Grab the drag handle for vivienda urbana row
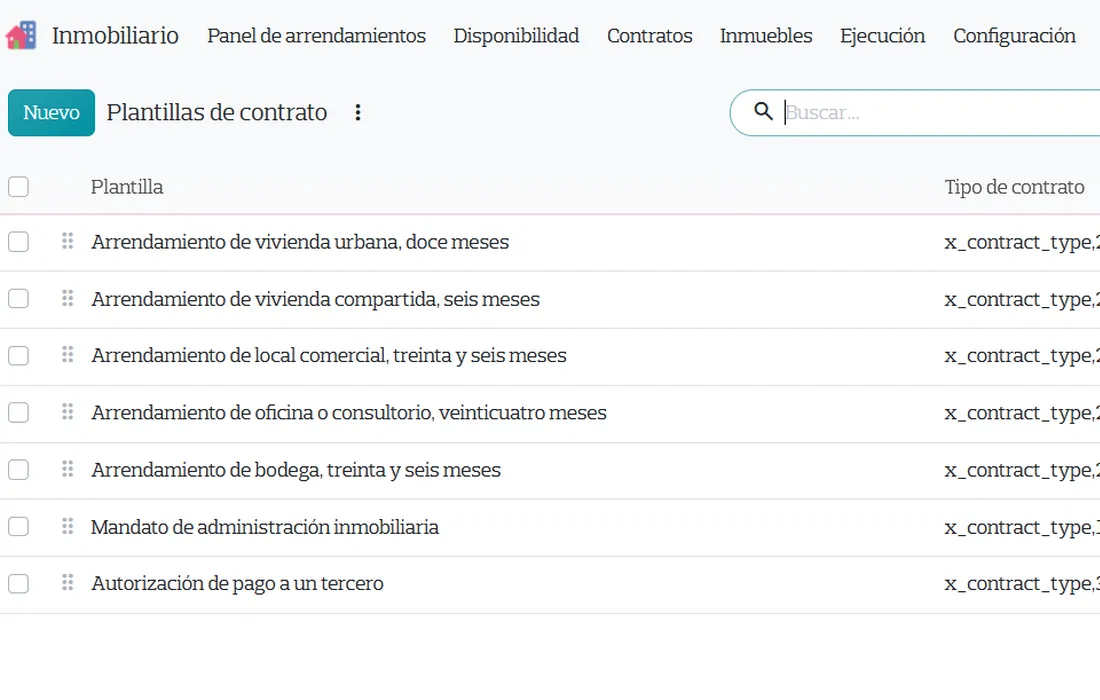 (67, 241)
